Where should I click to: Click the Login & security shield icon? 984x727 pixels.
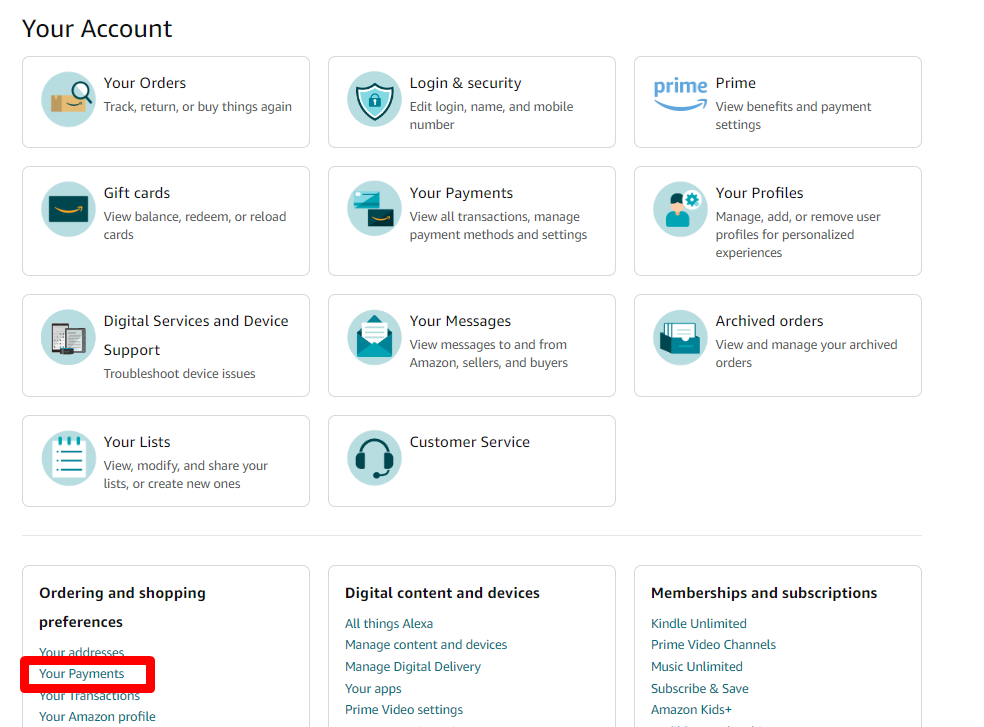tap(375, 99)
